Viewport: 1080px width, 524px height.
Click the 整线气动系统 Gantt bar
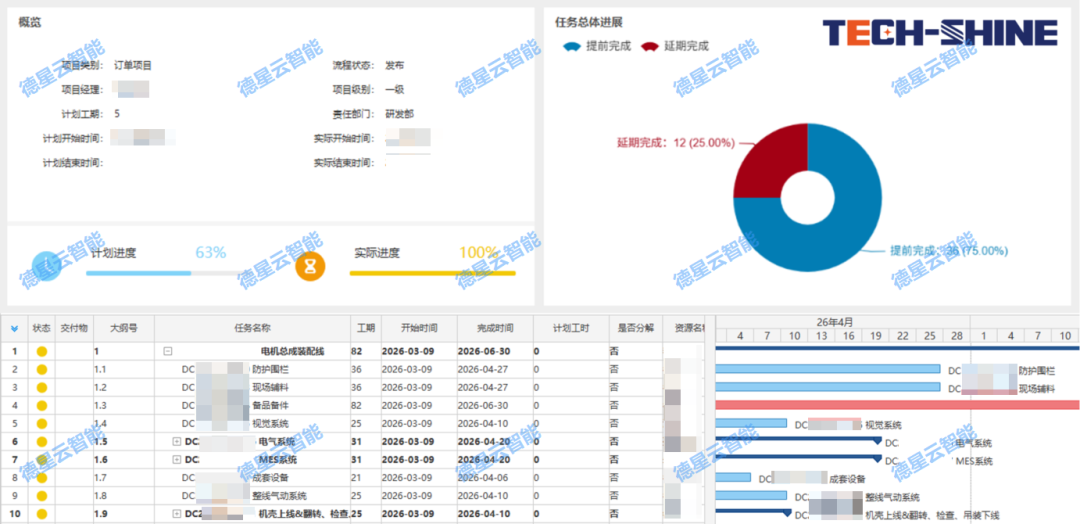(751, 495)
